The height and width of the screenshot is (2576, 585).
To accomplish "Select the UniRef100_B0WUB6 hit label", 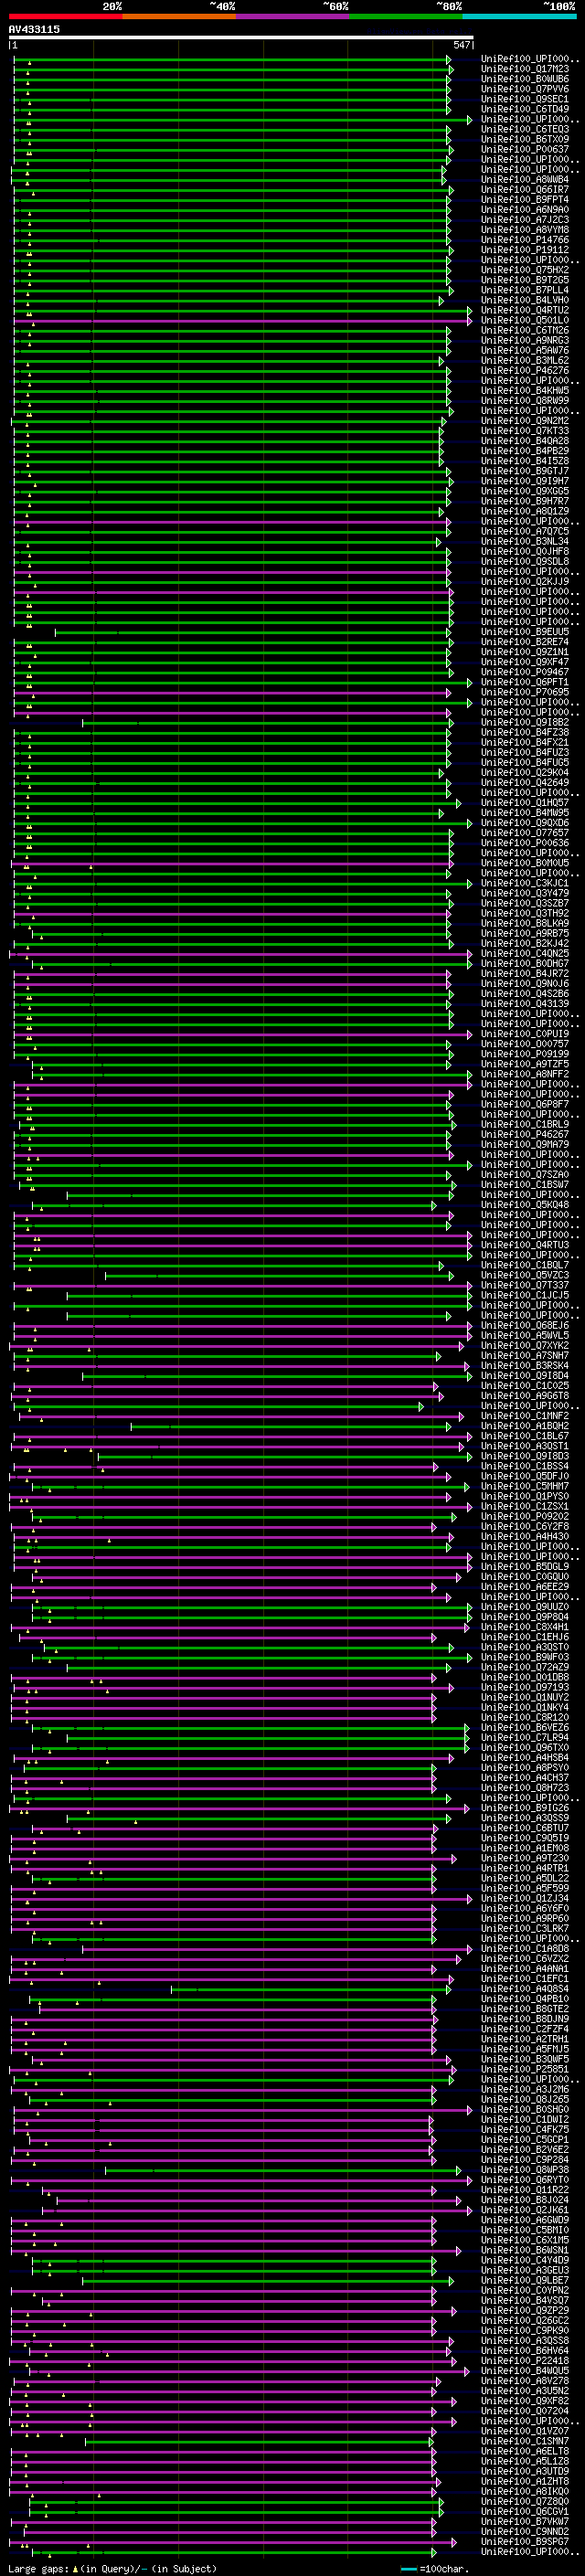I will click(x=525, y=80).
